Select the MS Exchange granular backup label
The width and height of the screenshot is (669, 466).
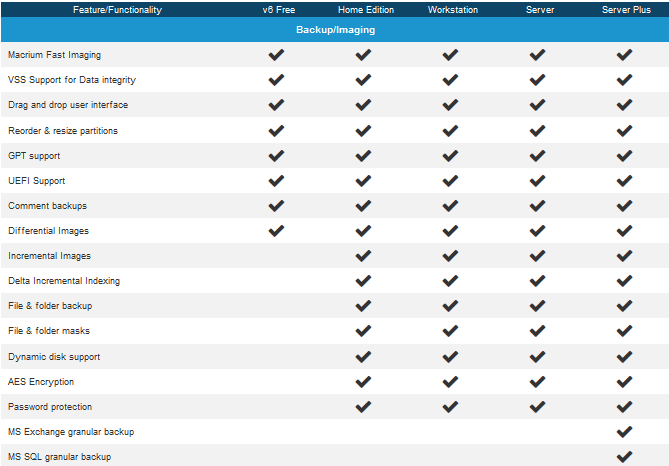tap(71, 432)
